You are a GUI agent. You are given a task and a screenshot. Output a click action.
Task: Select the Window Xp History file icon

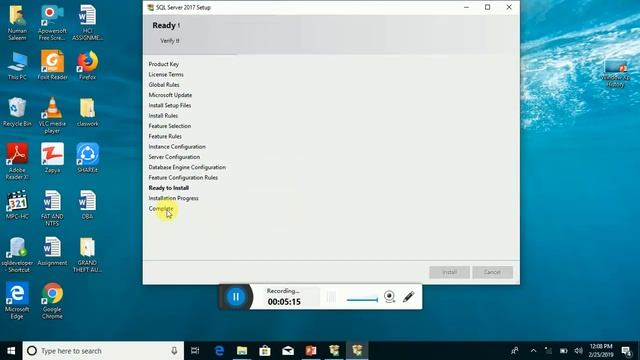pyautogui.click(x=616, y=73)
